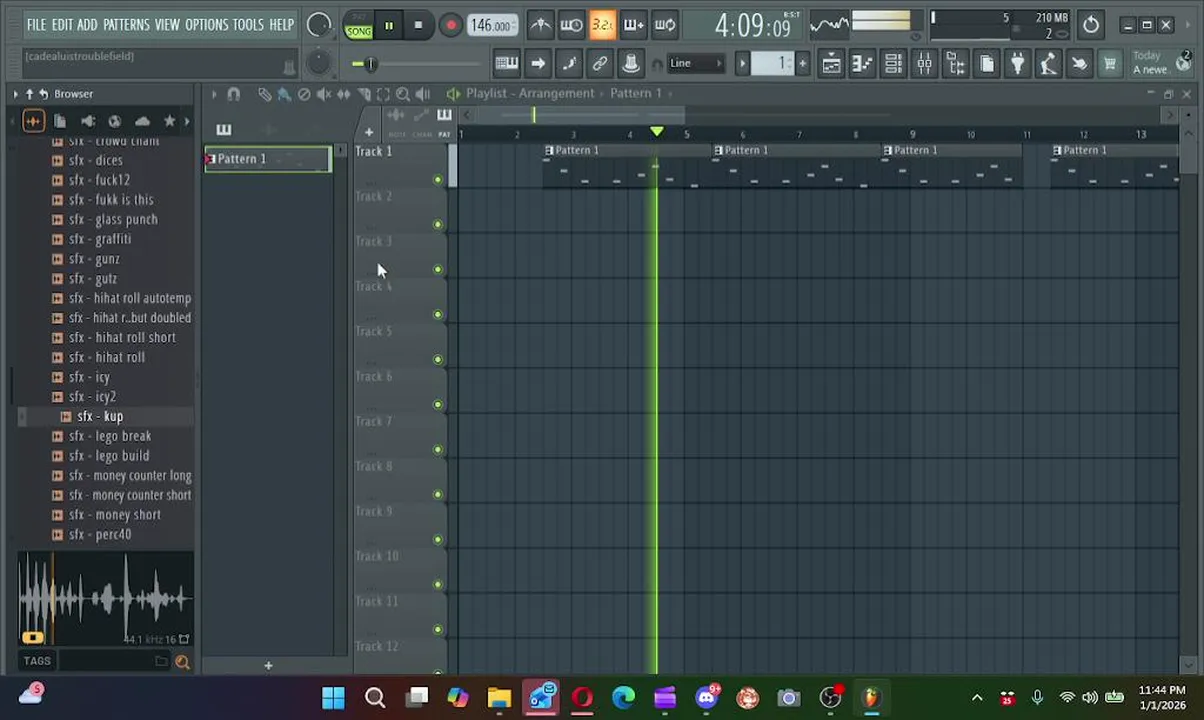
Task: Toggle the overdub recording mode icon
Action: point(633,25)
